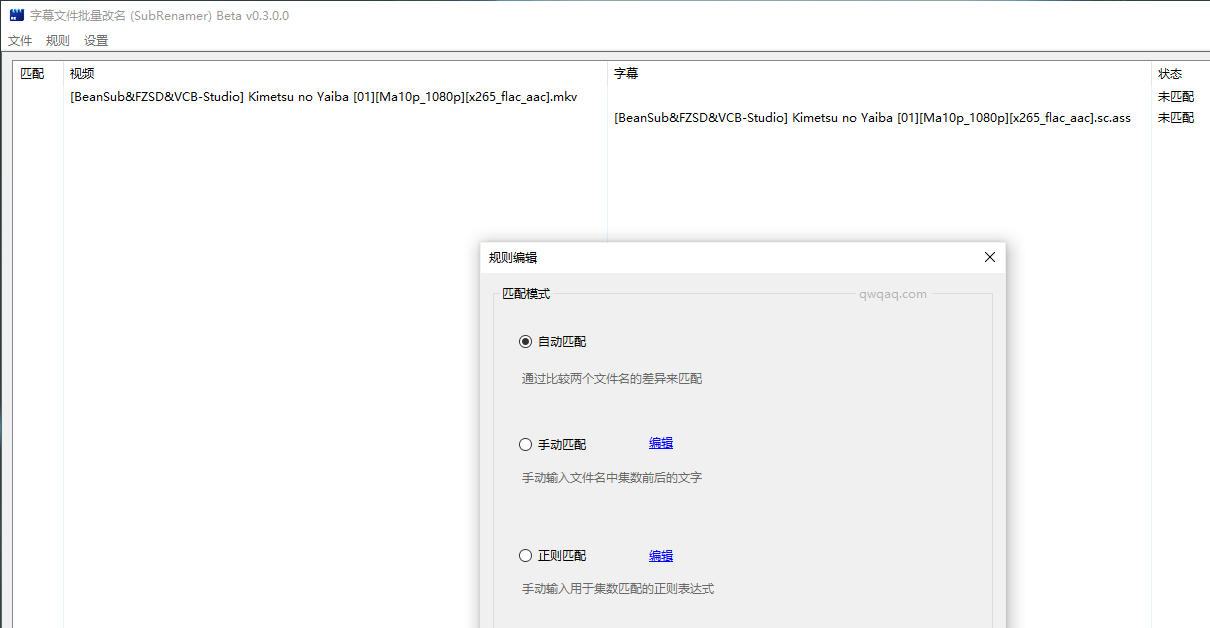Screen dimensions: 1210x628
Task: Click the 通过比较两个文件名的差异来匹配 description text
Action: coord(612,379)
